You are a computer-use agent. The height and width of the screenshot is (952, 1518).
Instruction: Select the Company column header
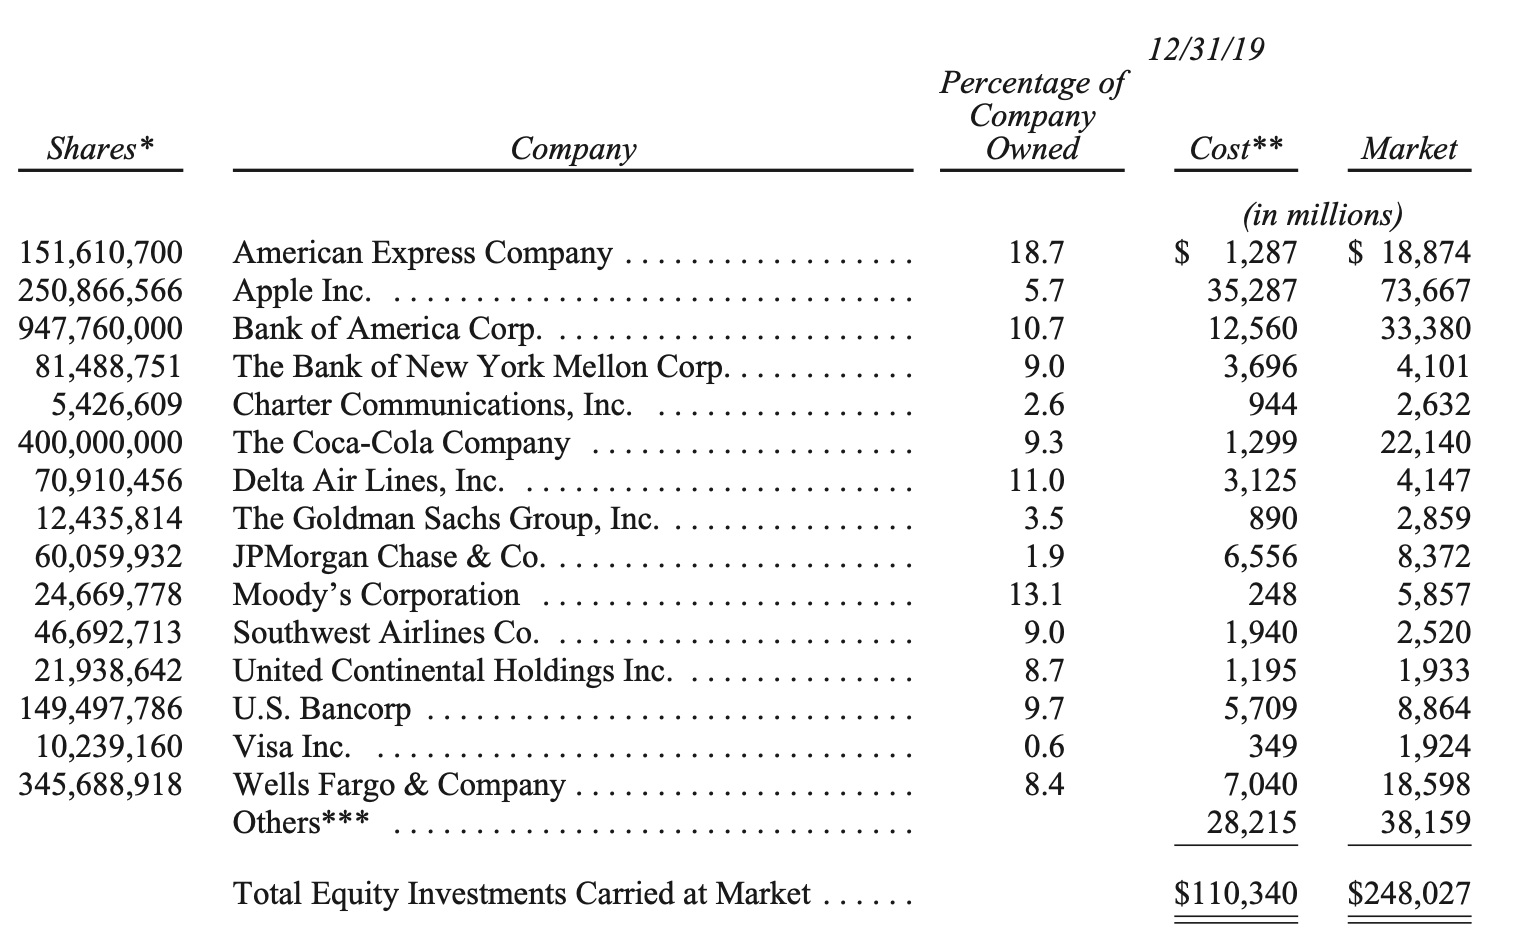click(573, 149)
